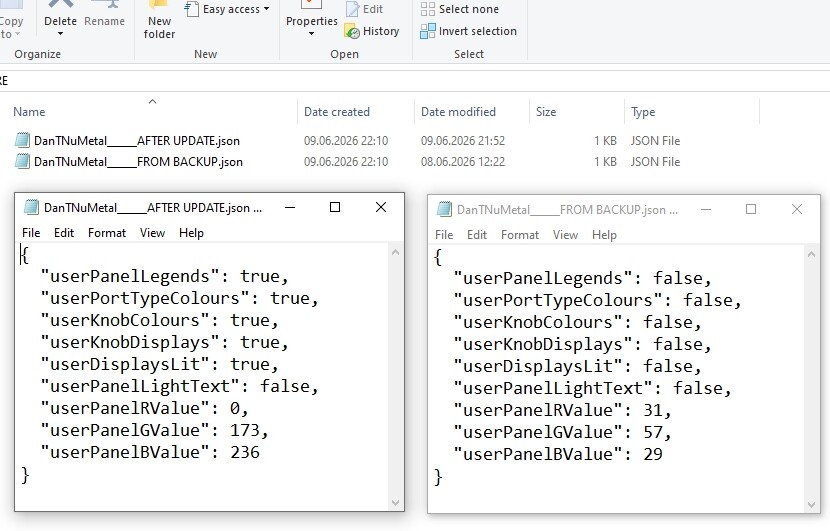The height and width of the screenshot is (531, 830).
Task: Open the Easy access dropdown
Action: (228, 9)
